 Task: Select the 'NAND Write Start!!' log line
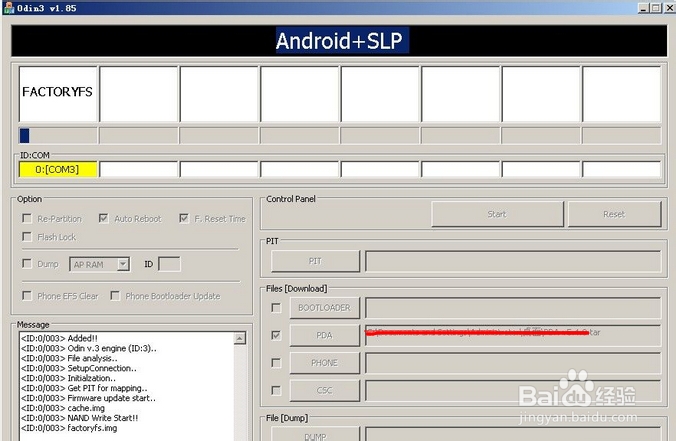coord(80,418)
